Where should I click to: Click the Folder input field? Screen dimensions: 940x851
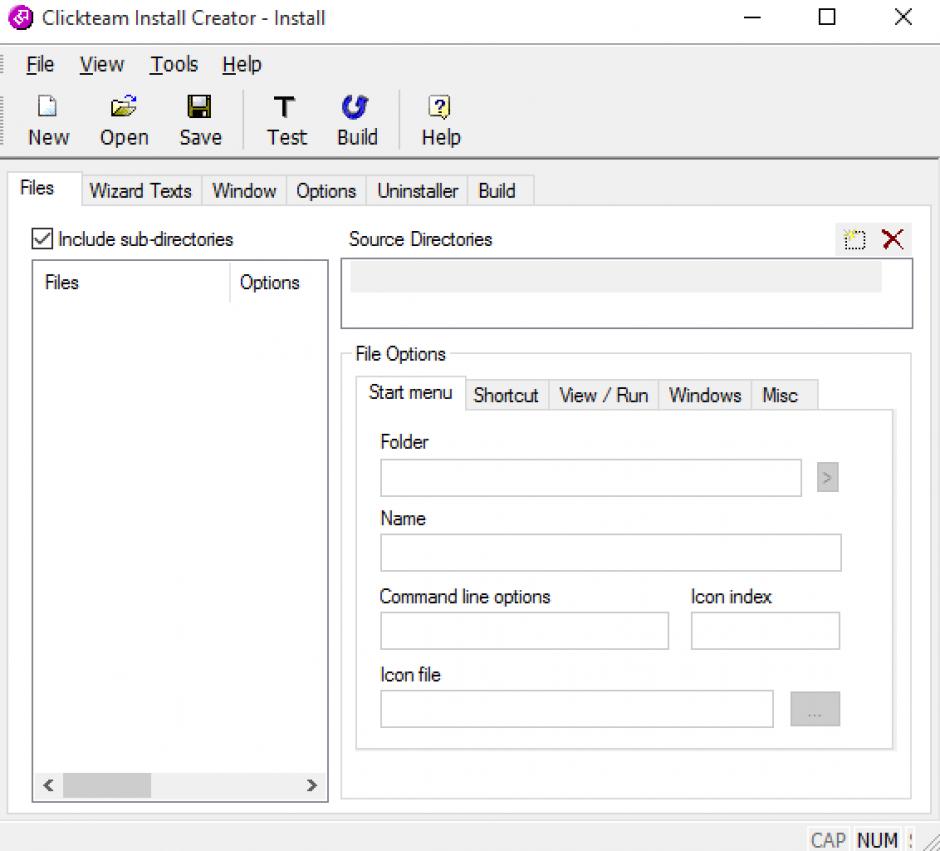pyautogui.click(x=590, y=478)
